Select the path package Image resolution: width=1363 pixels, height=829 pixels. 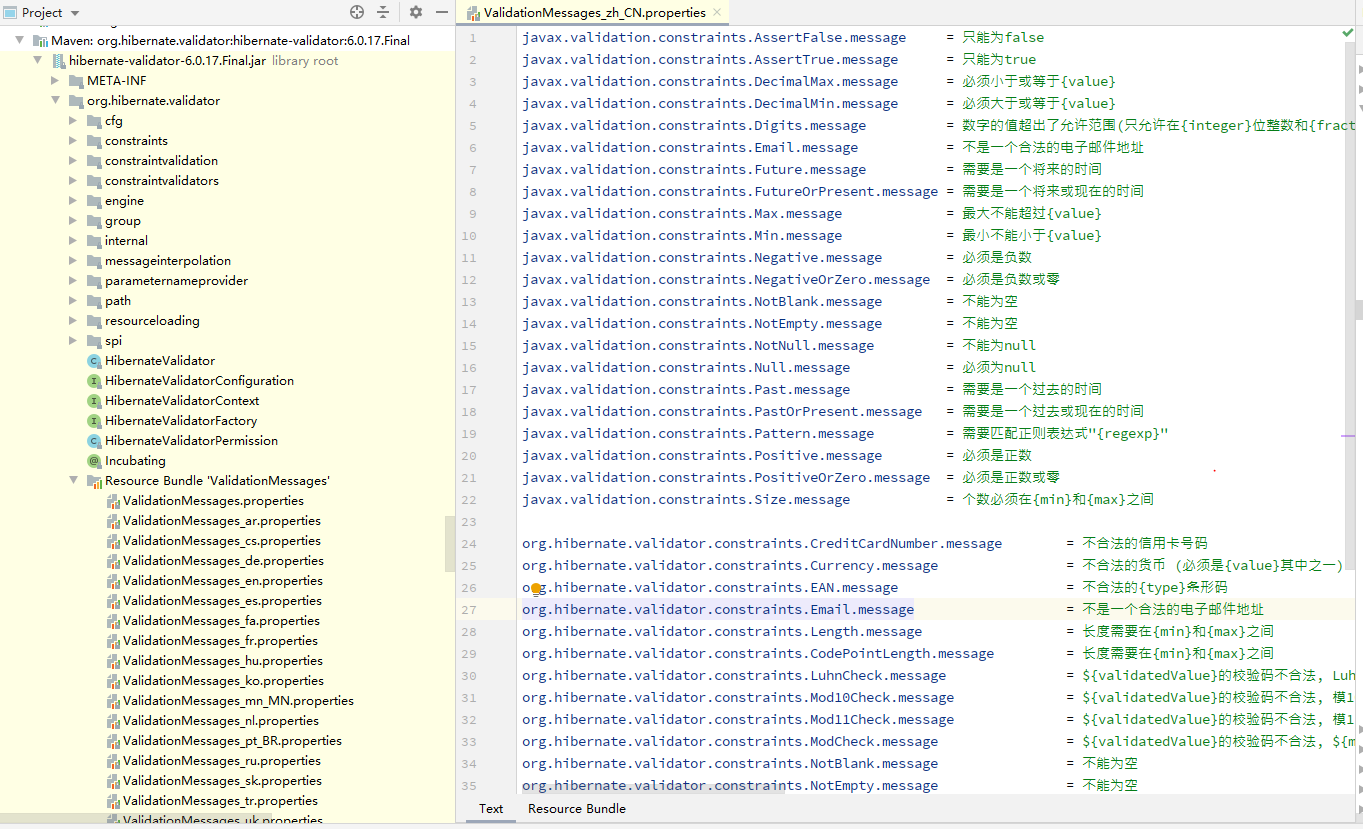[118, 300]
